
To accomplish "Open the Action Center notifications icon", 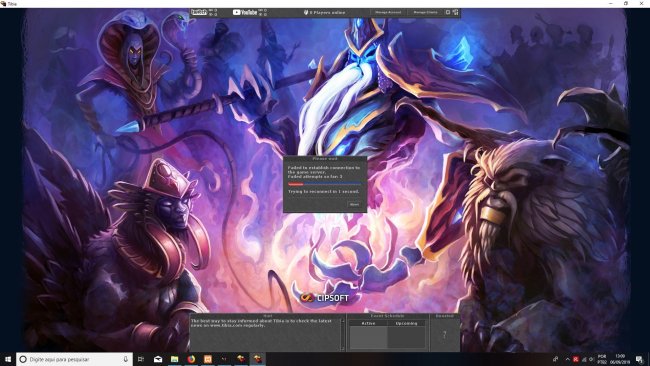I will tap(640, 359).
